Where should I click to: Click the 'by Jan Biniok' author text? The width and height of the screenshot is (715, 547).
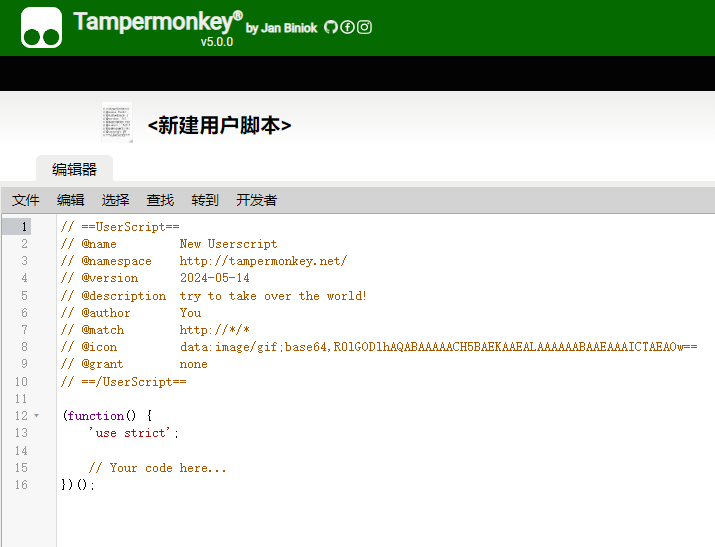281,28
